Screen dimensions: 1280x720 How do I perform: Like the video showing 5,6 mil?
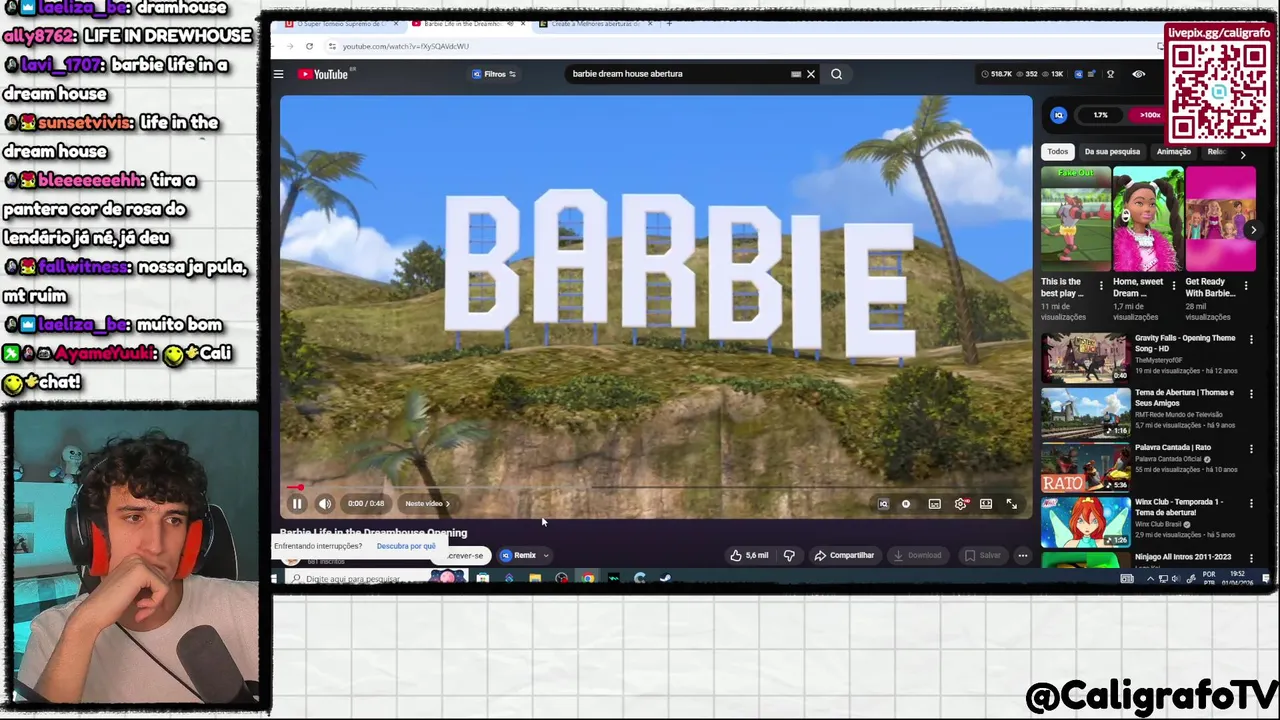(x=749, y=555)
